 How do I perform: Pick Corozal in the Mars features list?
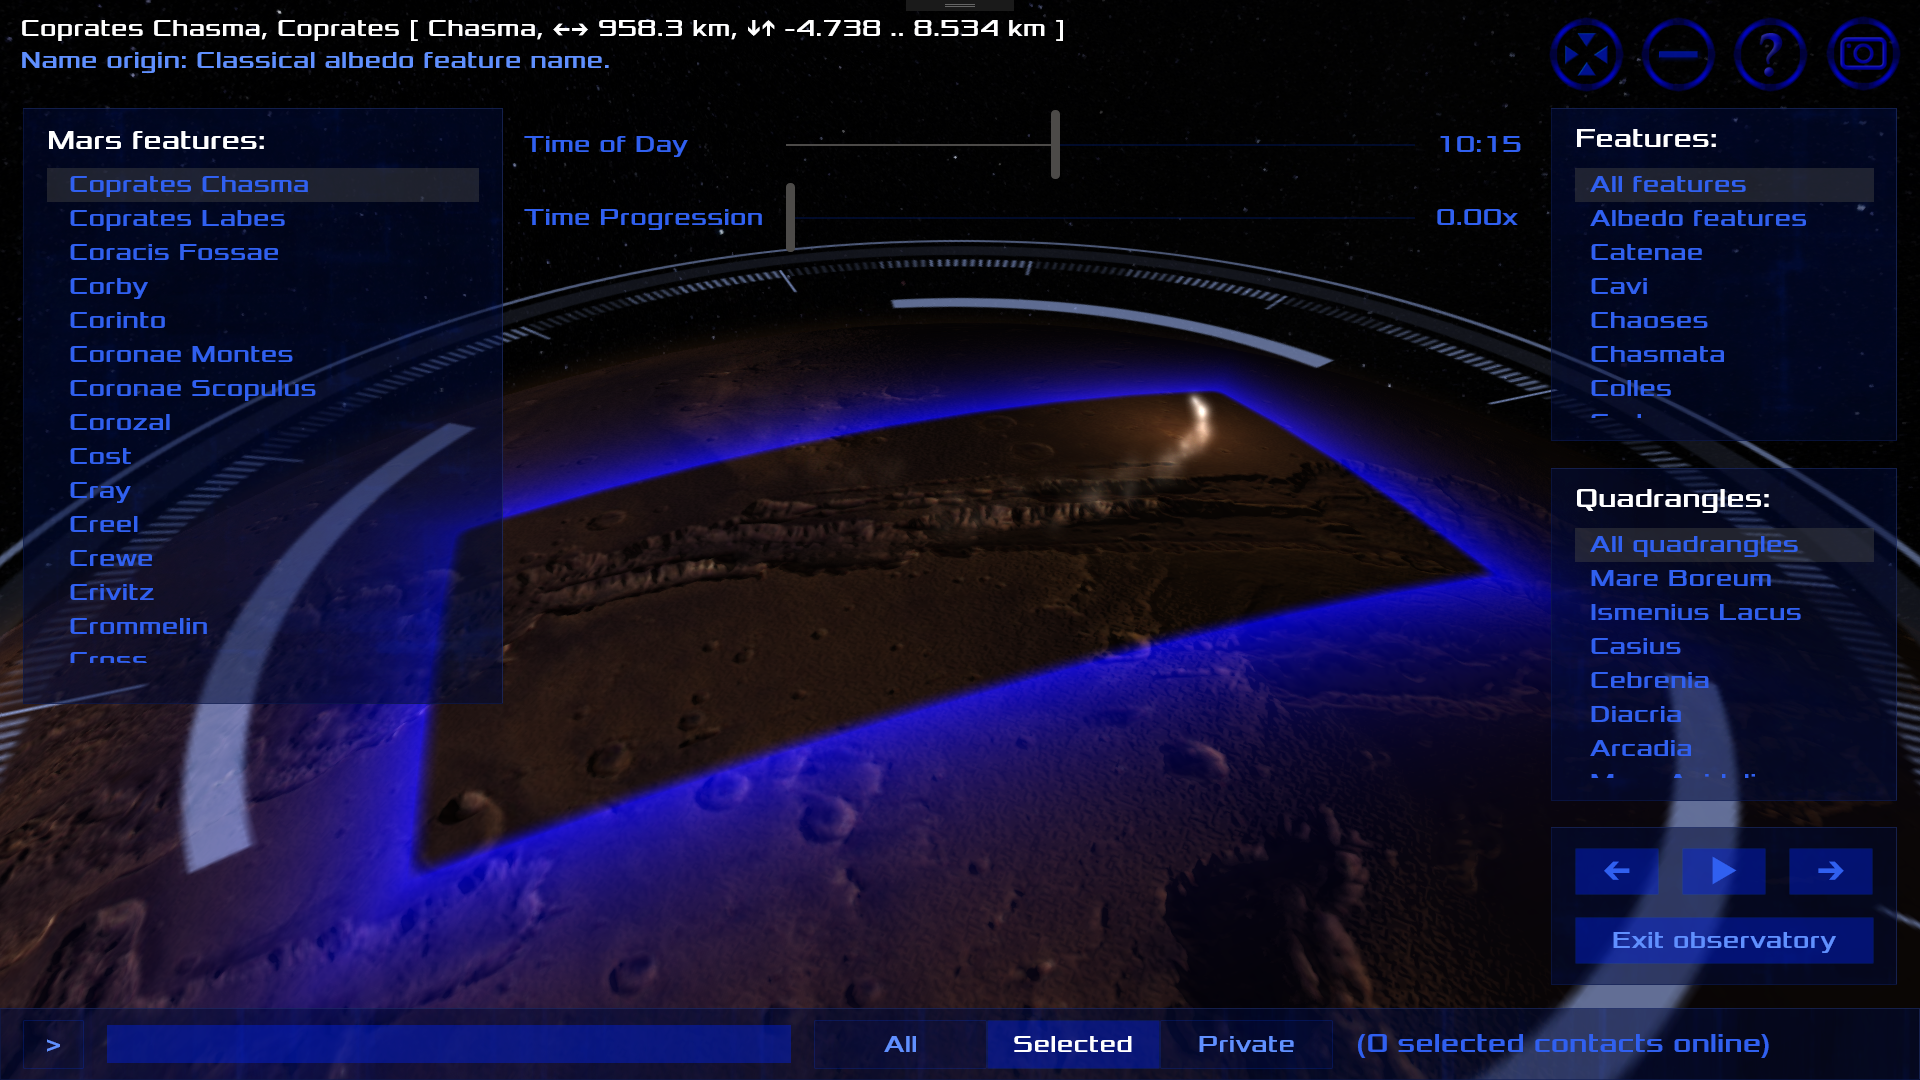tap(262, 423)
